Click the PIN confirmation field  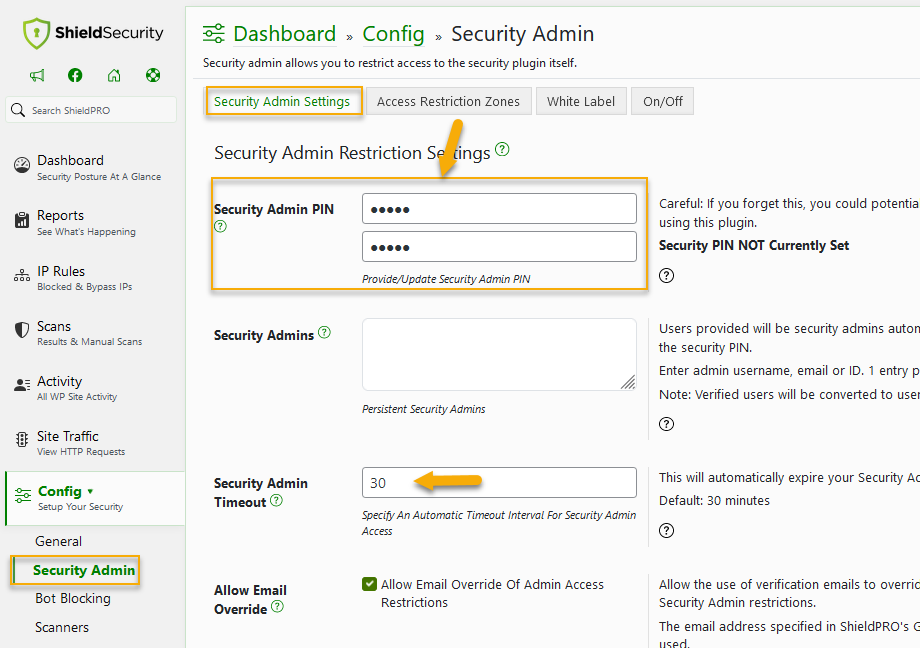[x=499, y=247]
